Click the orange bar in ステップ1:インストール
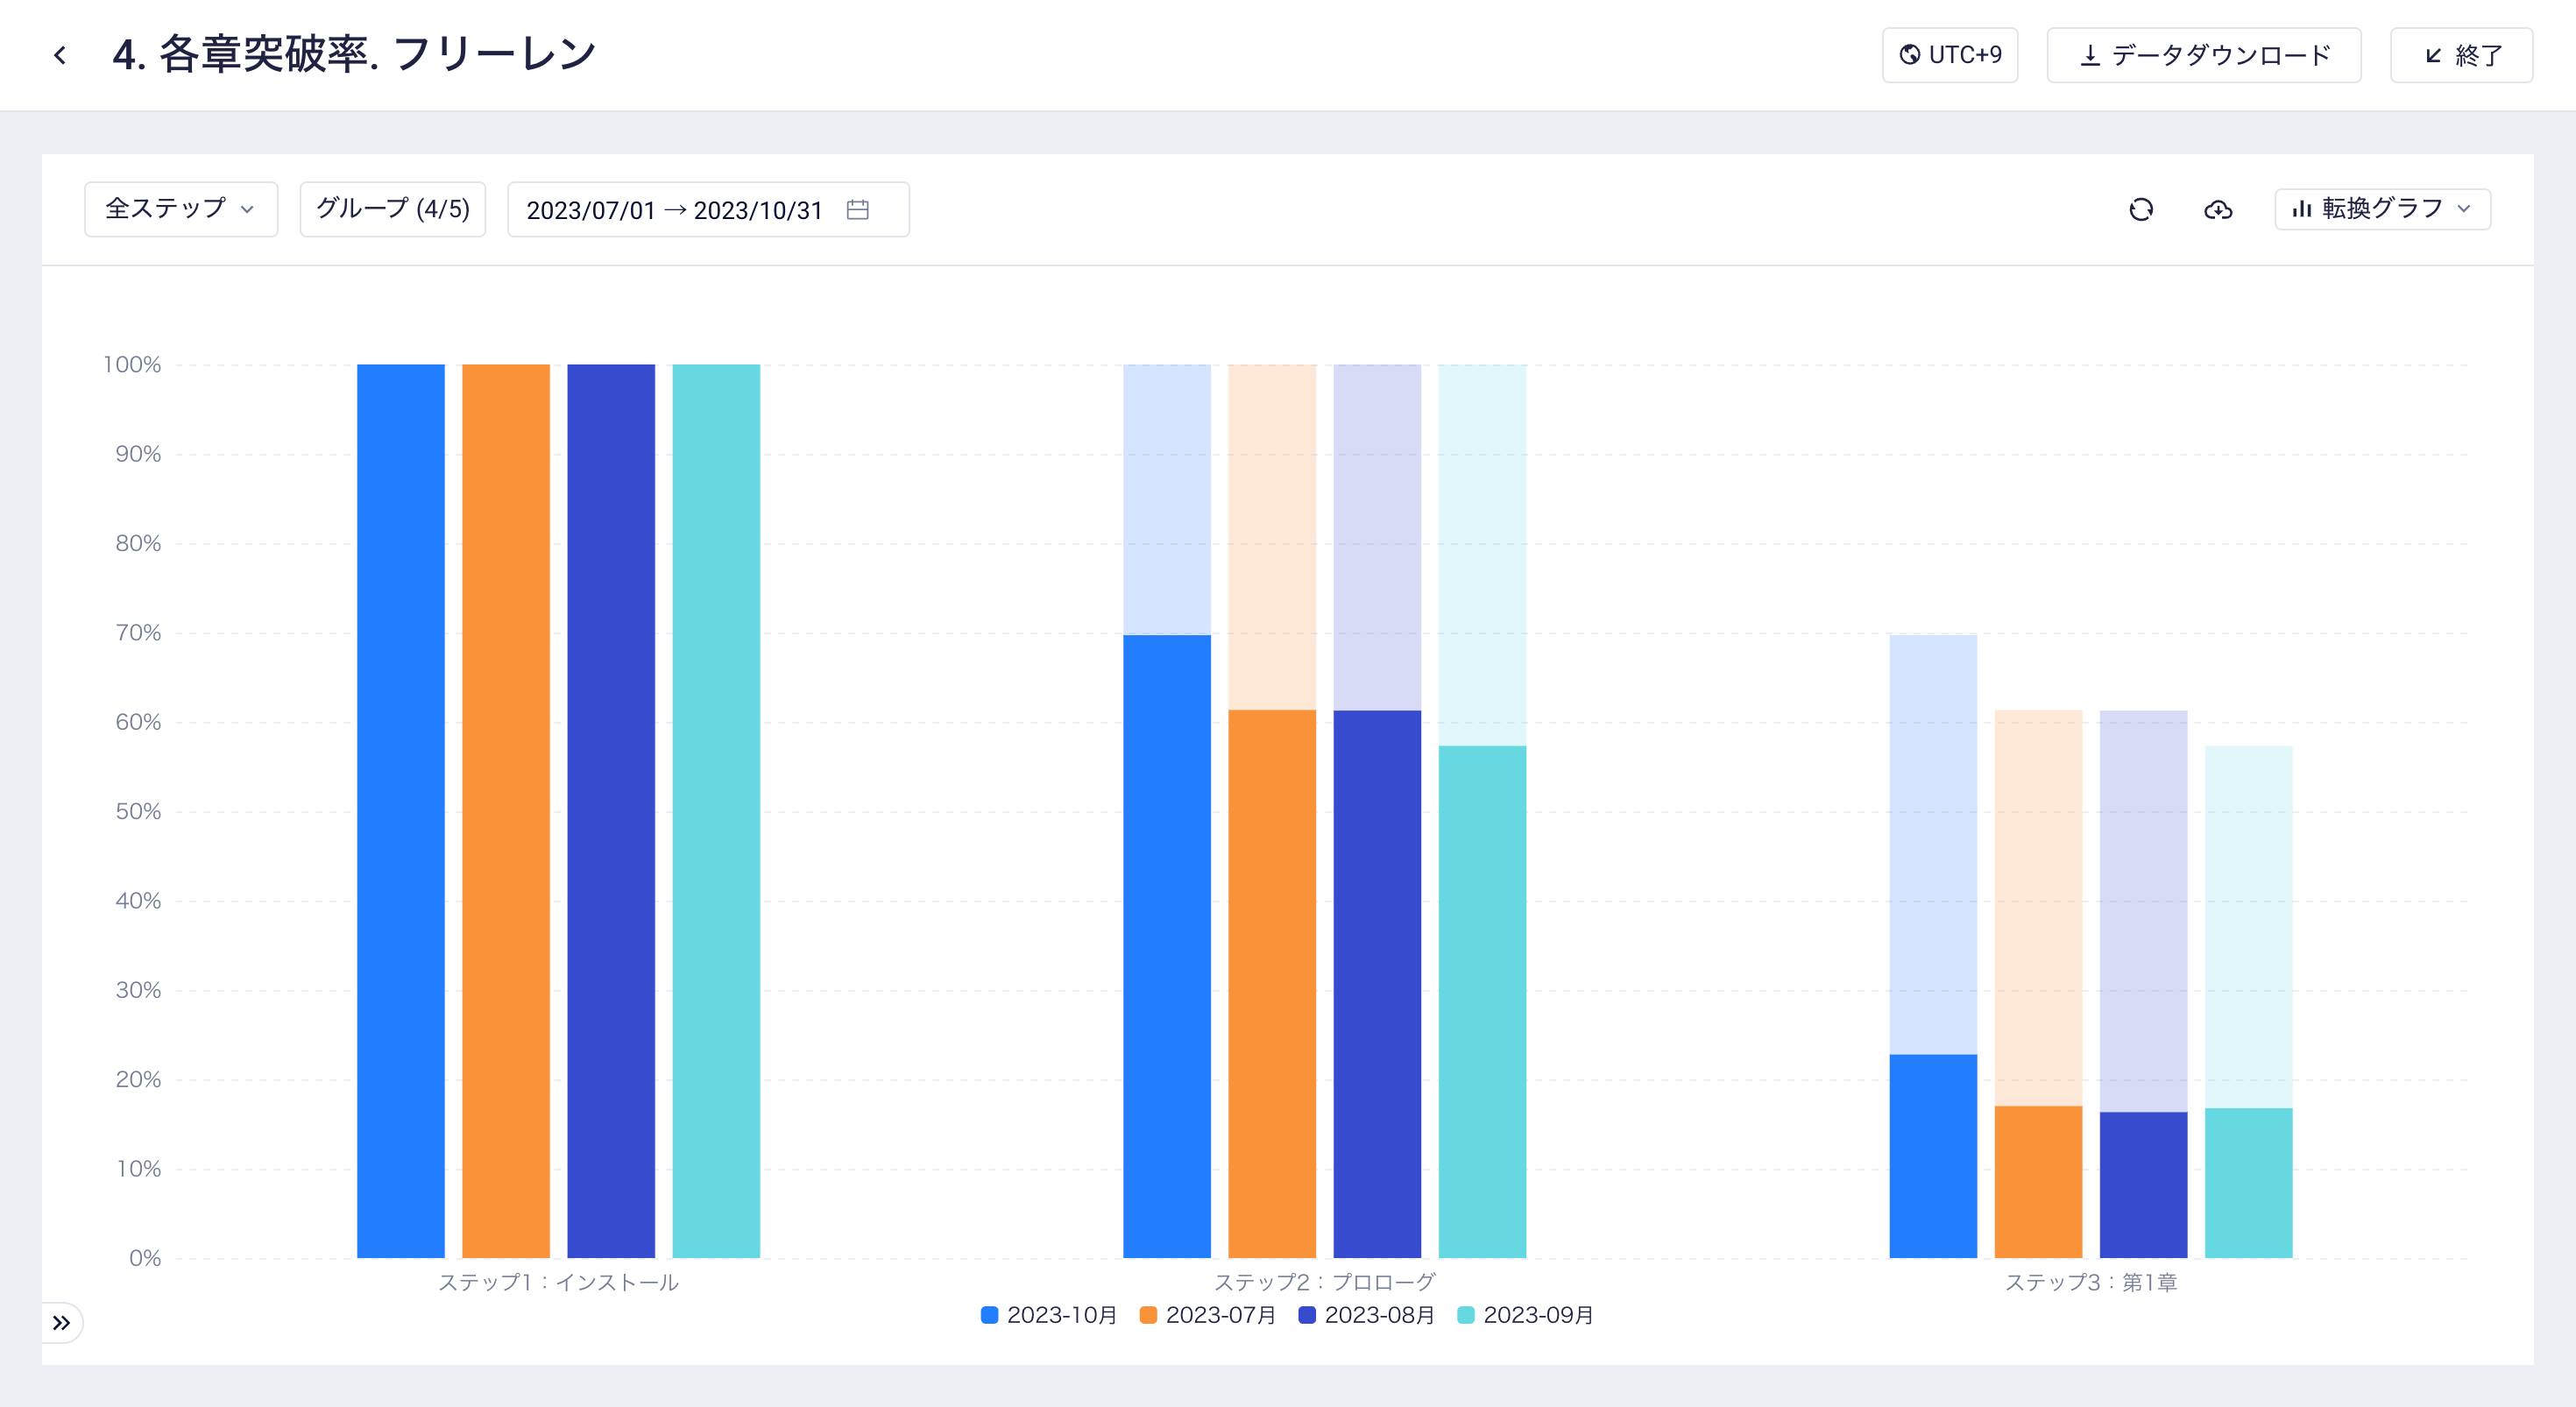This screenshot has height=1407, width=2576. point(506,810)
